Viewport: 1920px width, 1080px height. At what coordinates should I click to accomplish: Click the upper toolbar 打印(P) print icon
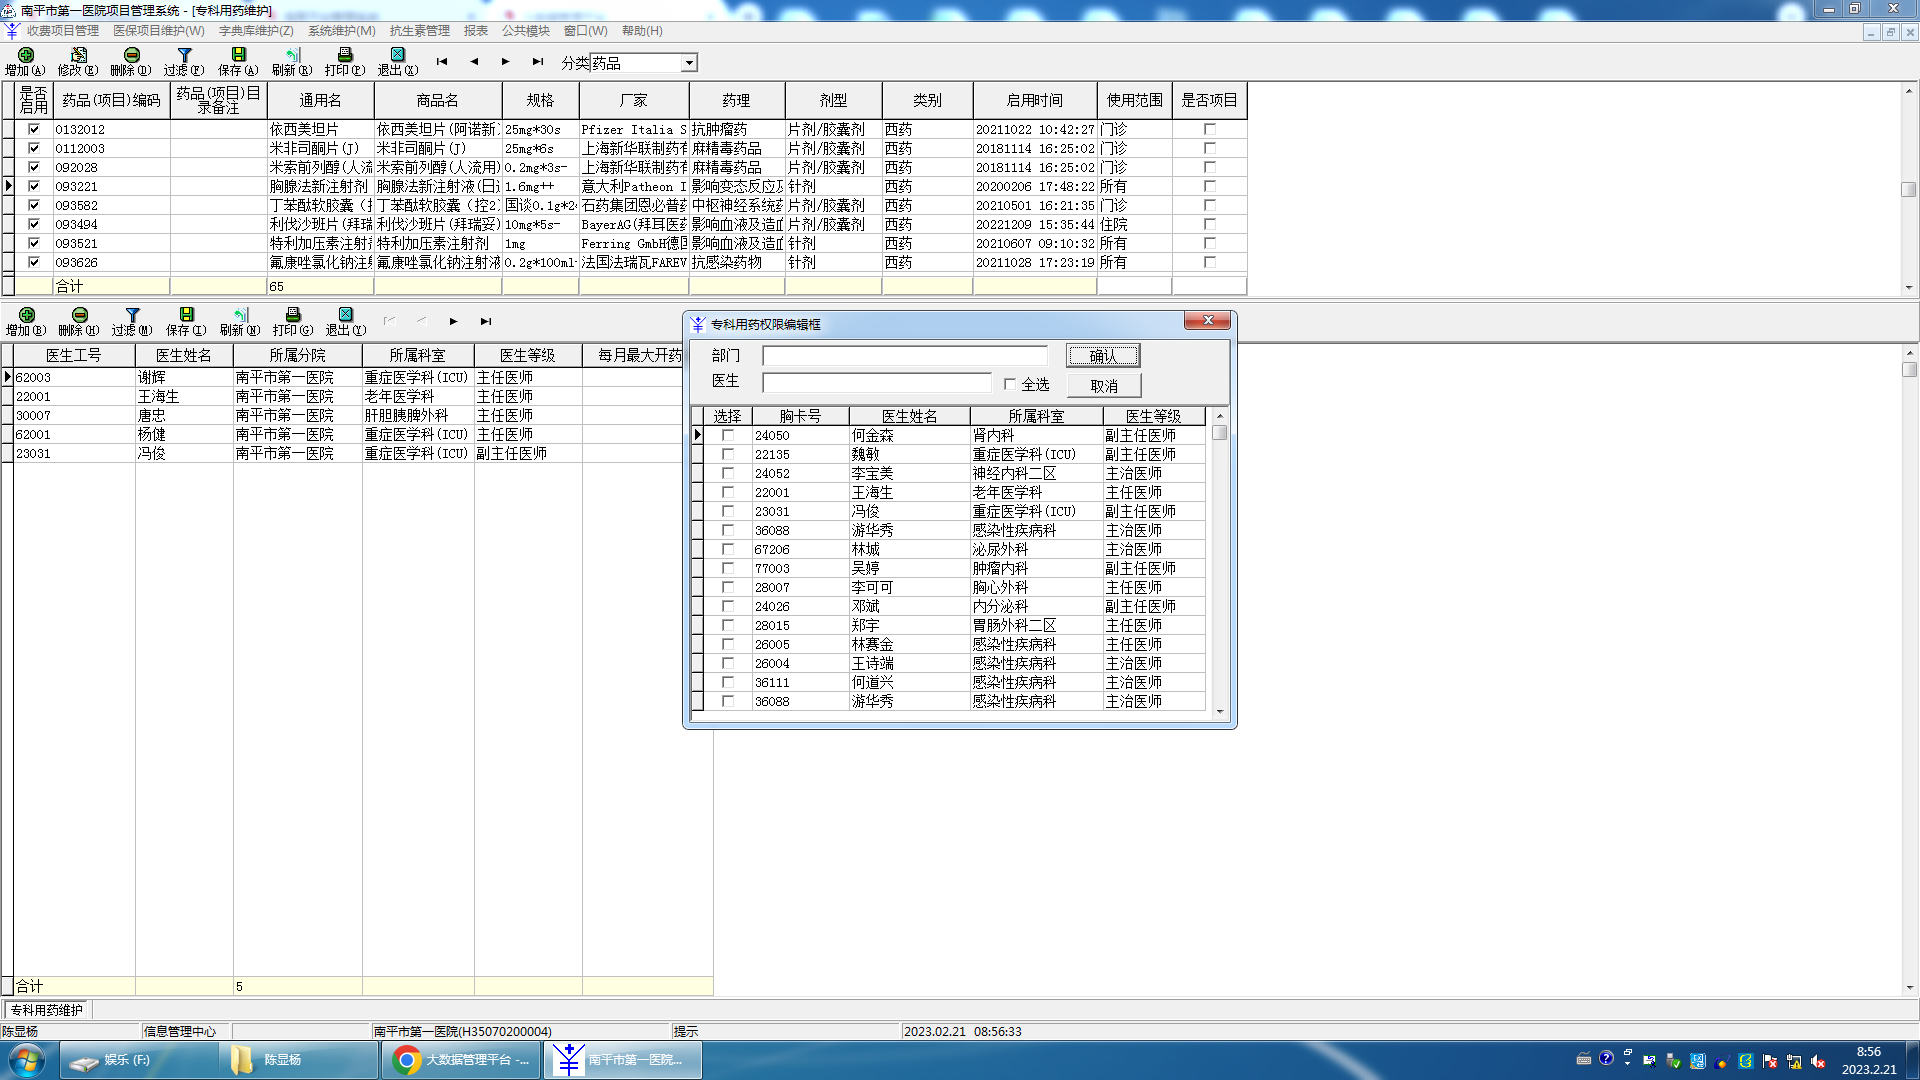(345, 56)
